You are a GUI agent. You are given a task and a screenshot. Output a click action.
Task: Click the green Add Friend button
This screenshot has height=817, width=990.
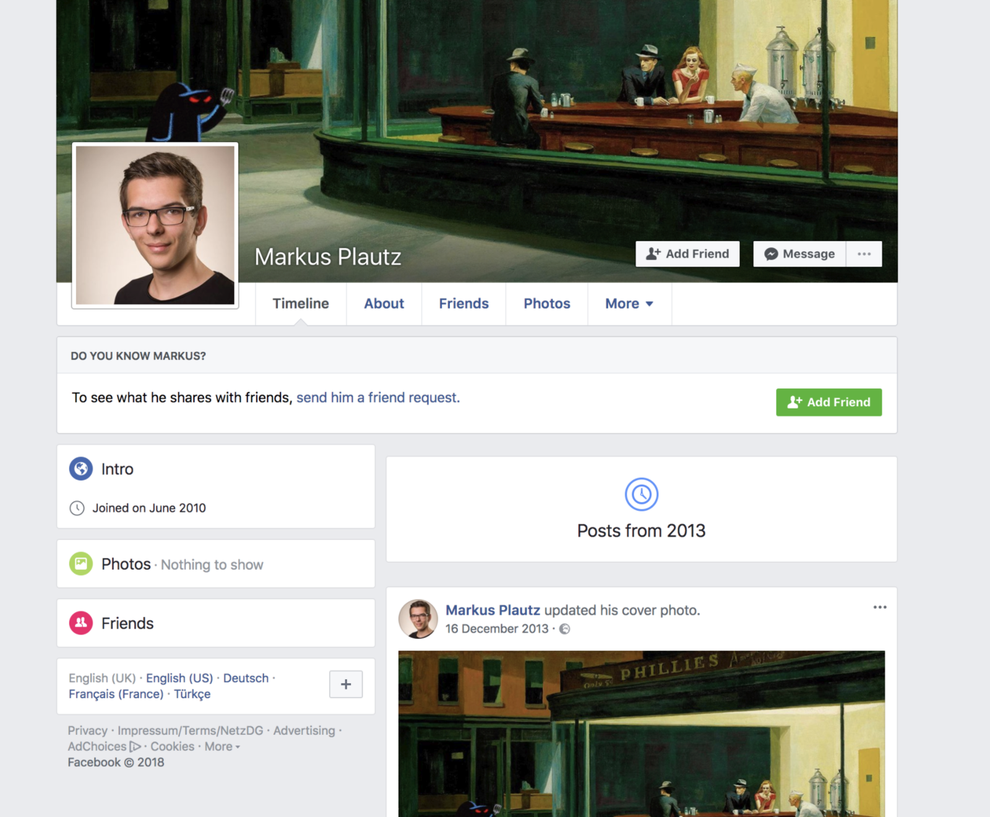[x=829, y=402]
